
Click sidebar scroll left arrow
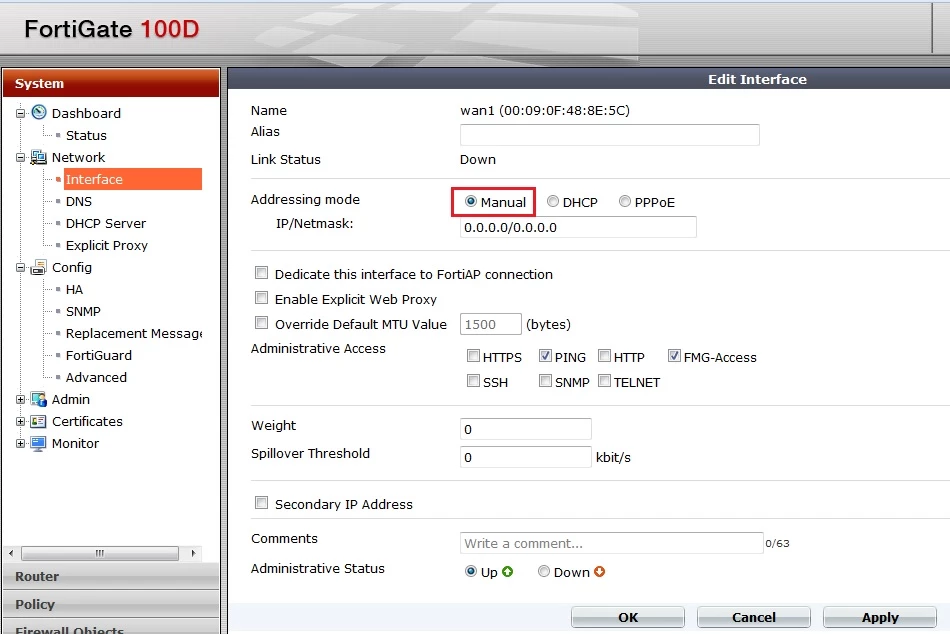click(11, 553)
